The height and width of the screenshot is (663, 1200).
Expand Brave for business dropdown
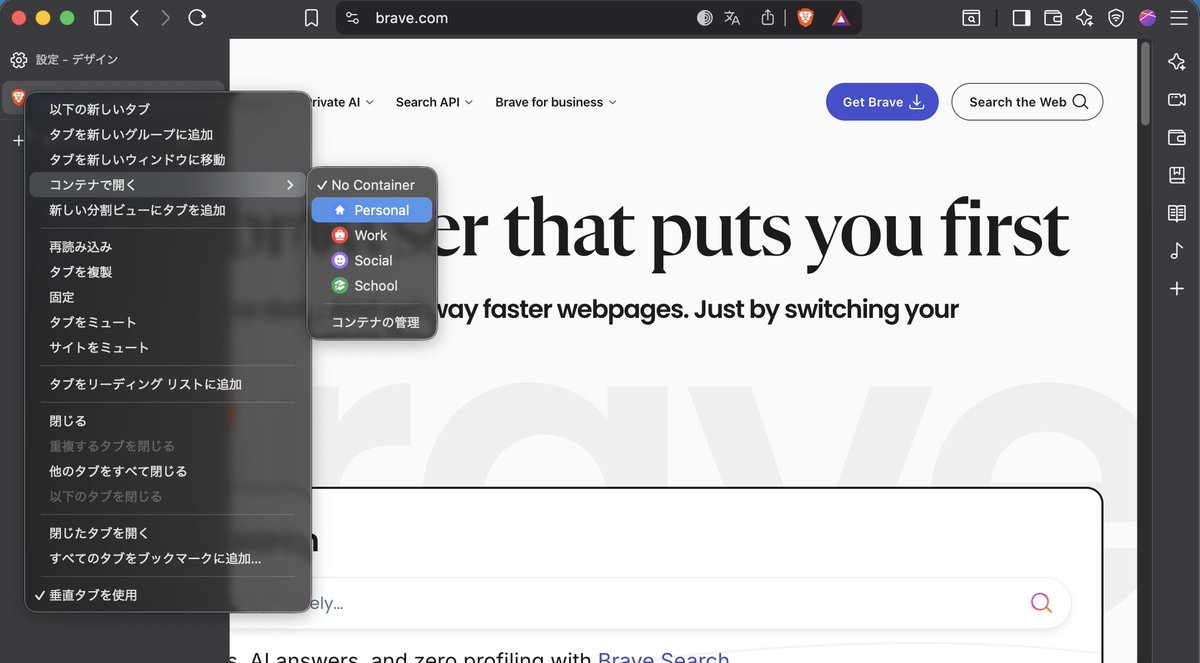[x=556, y=102]
